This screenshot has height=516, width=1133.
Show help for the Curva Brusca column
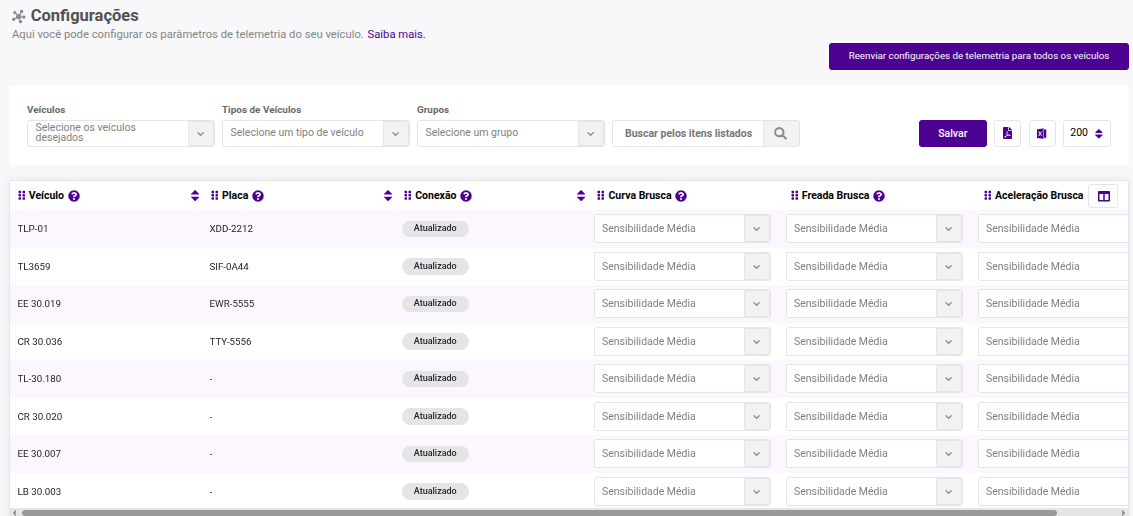pos(681,196)
